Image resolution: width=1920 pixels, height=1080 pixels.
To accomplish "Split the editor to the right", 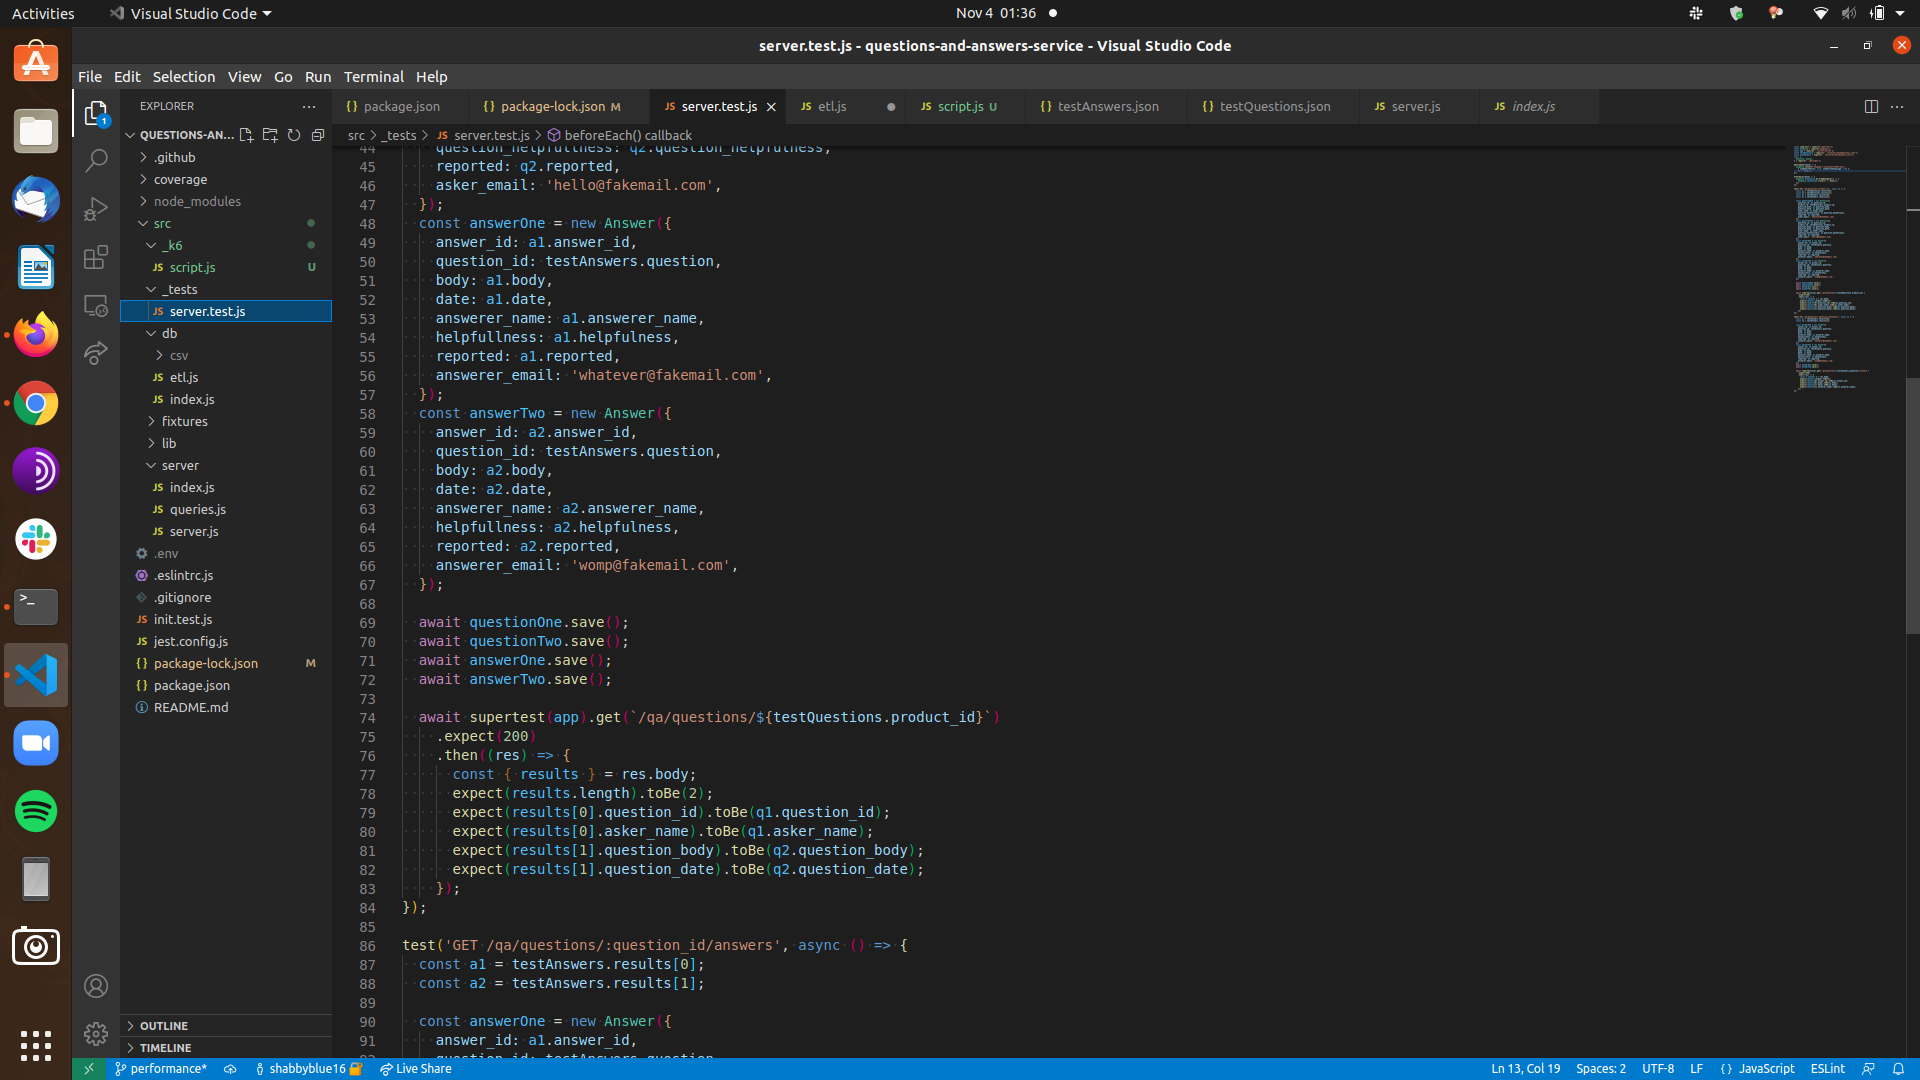I will click(1871, 106).
